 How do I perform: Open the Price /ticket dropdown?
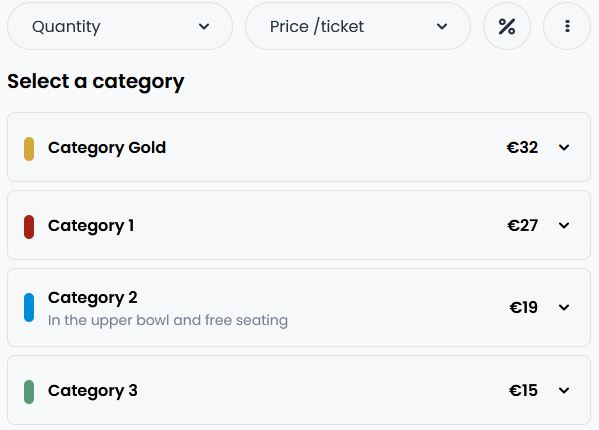coord(358,26)
